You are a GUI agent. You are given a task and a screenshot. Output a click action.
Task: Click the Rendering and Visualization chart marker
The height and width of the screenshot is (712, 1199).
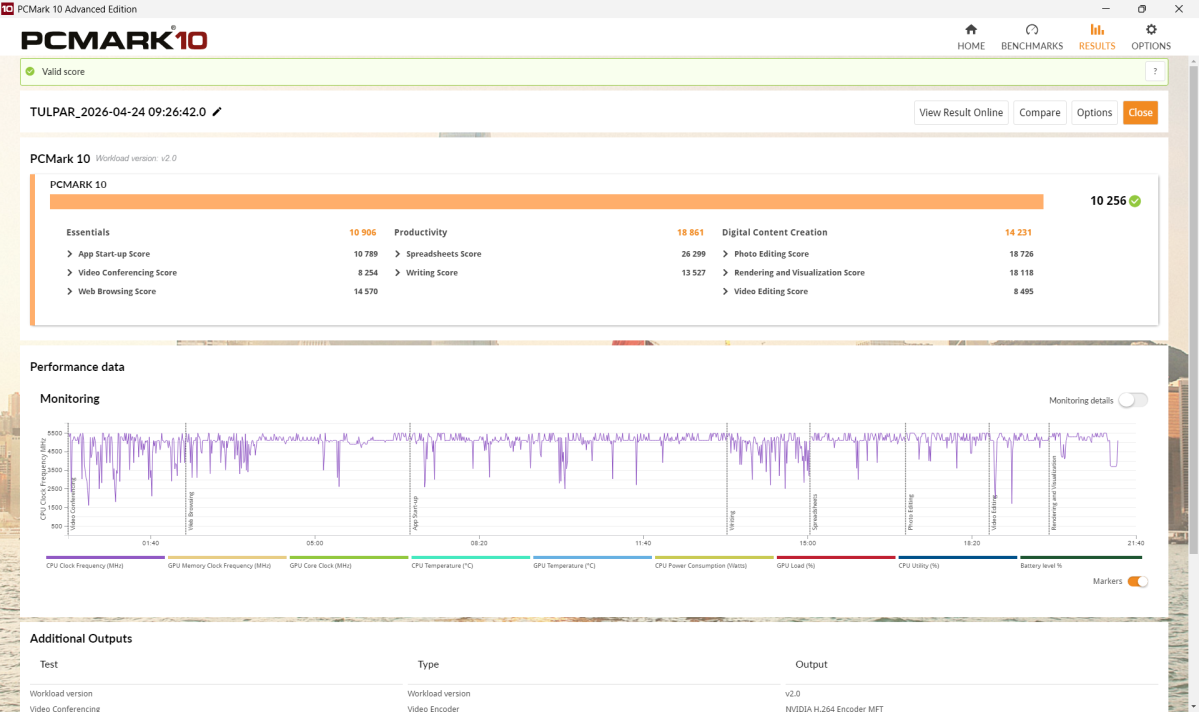tap(1054, 493)
